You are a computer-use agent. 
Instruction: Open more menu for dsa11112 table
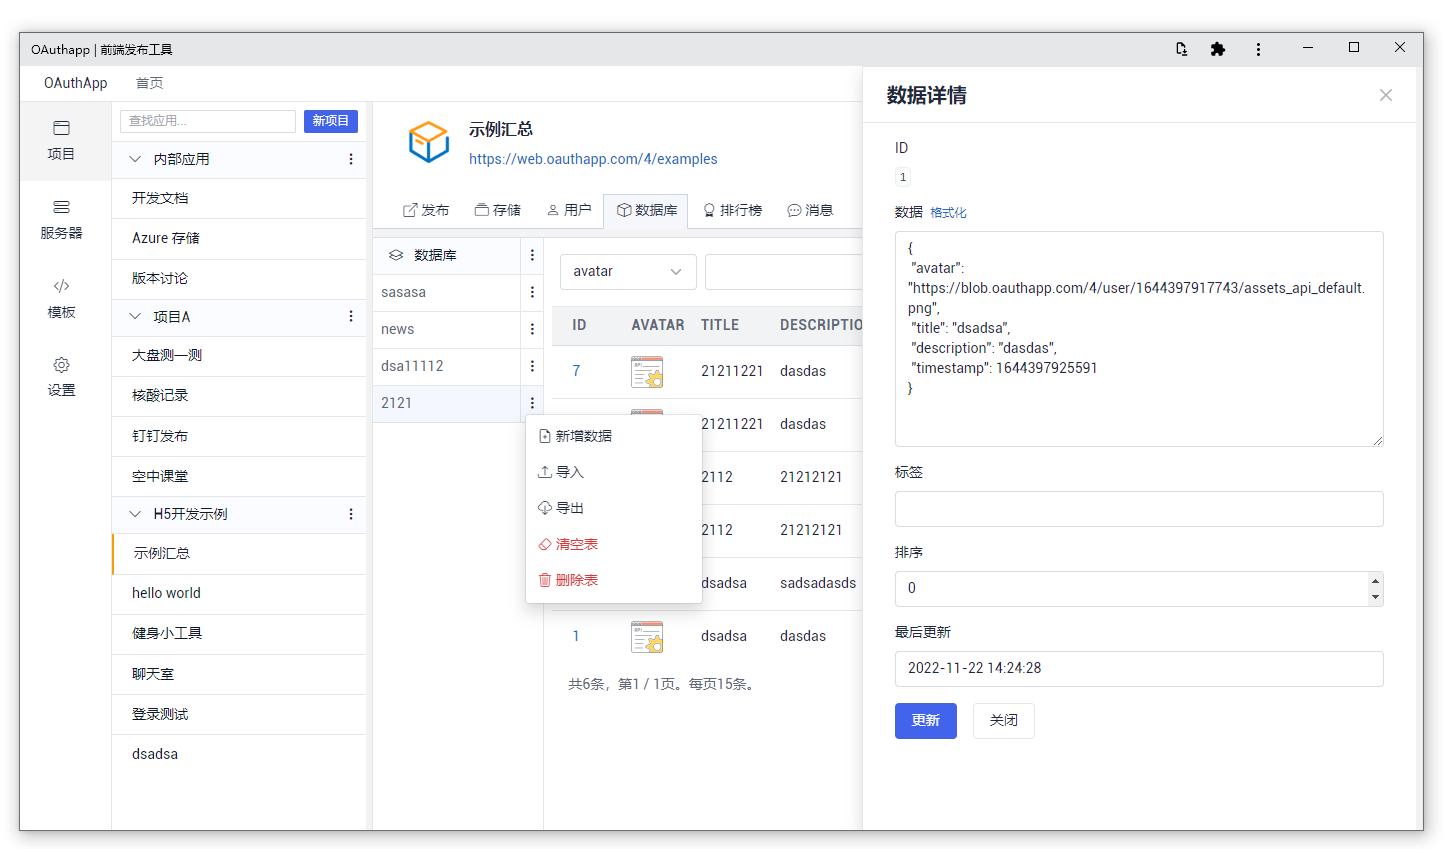532,366
